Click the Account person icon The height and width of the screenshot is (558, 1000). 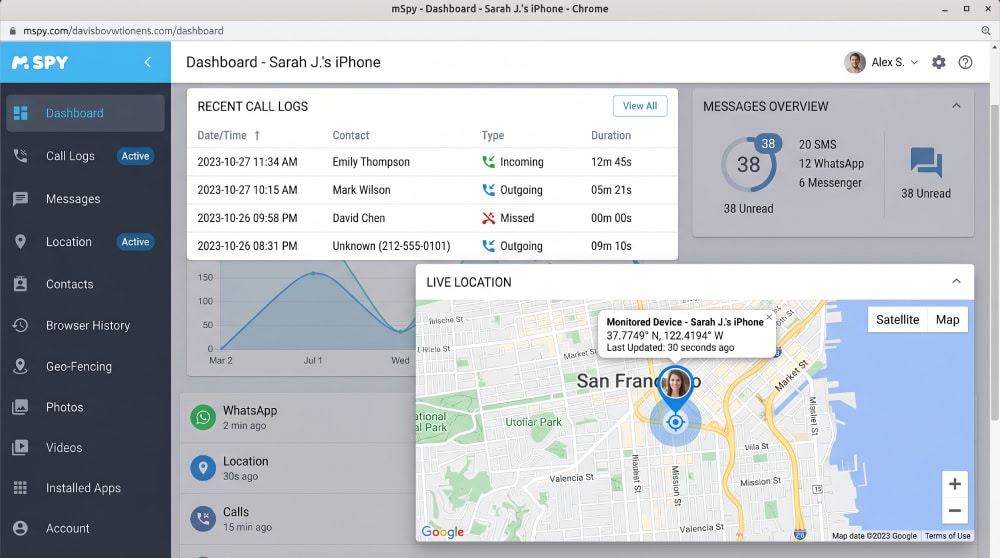(x=20, y=528)
